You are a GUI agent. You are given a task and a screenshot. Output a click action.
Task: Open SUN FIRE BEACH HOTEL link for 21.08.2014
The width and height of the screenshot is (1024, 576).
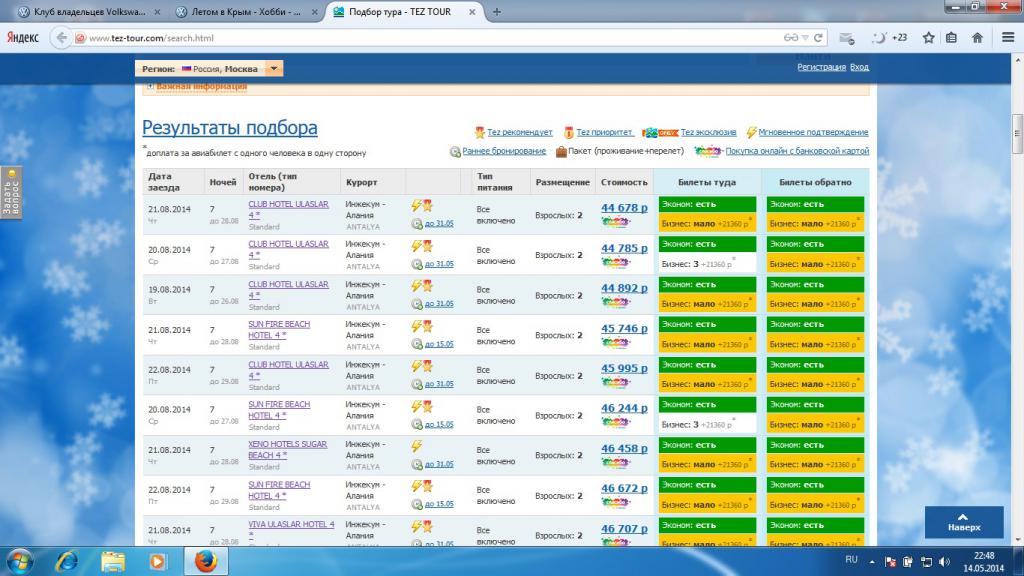(279, 330)
